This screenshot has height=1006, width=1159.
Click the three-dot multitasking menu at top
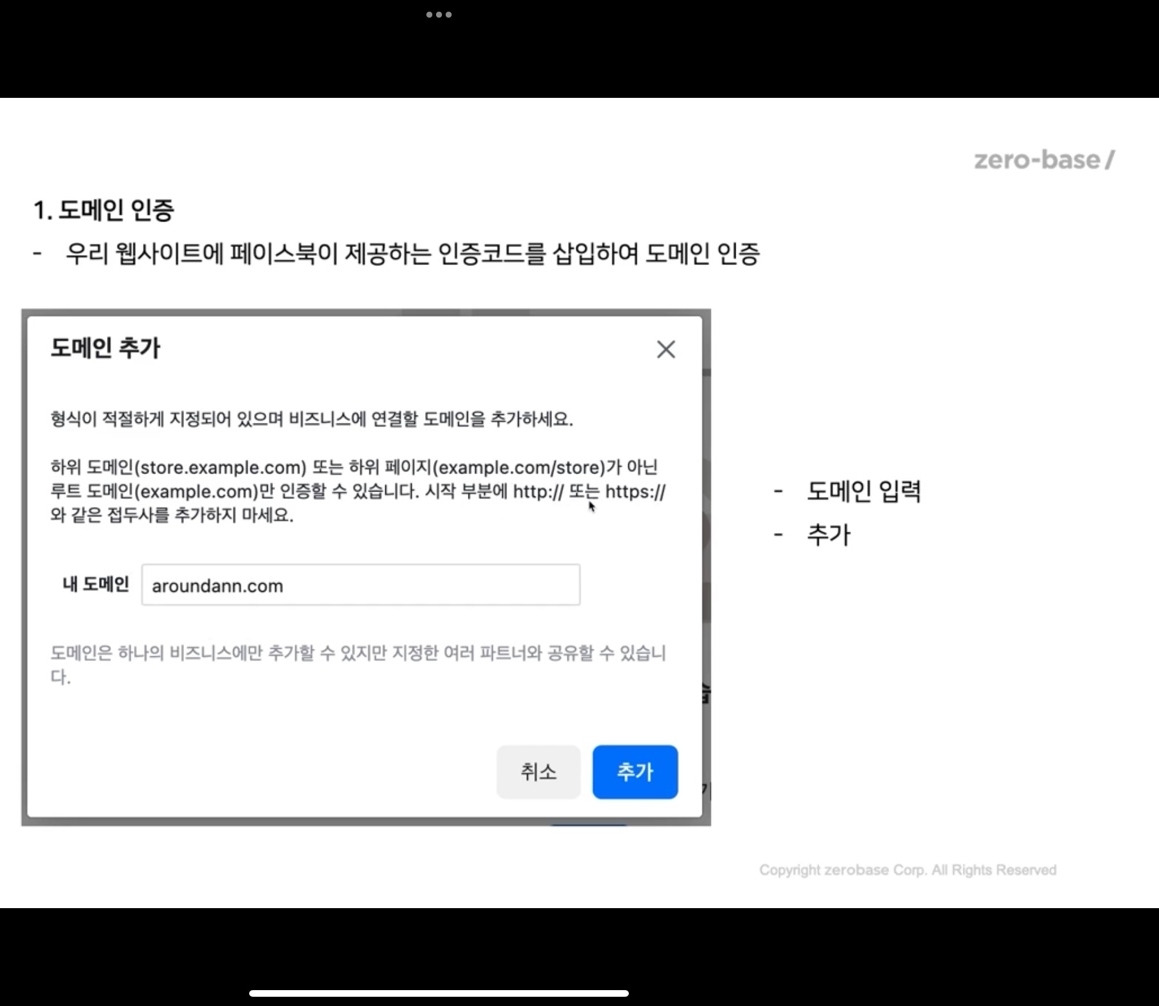click(x=438, y=14)
